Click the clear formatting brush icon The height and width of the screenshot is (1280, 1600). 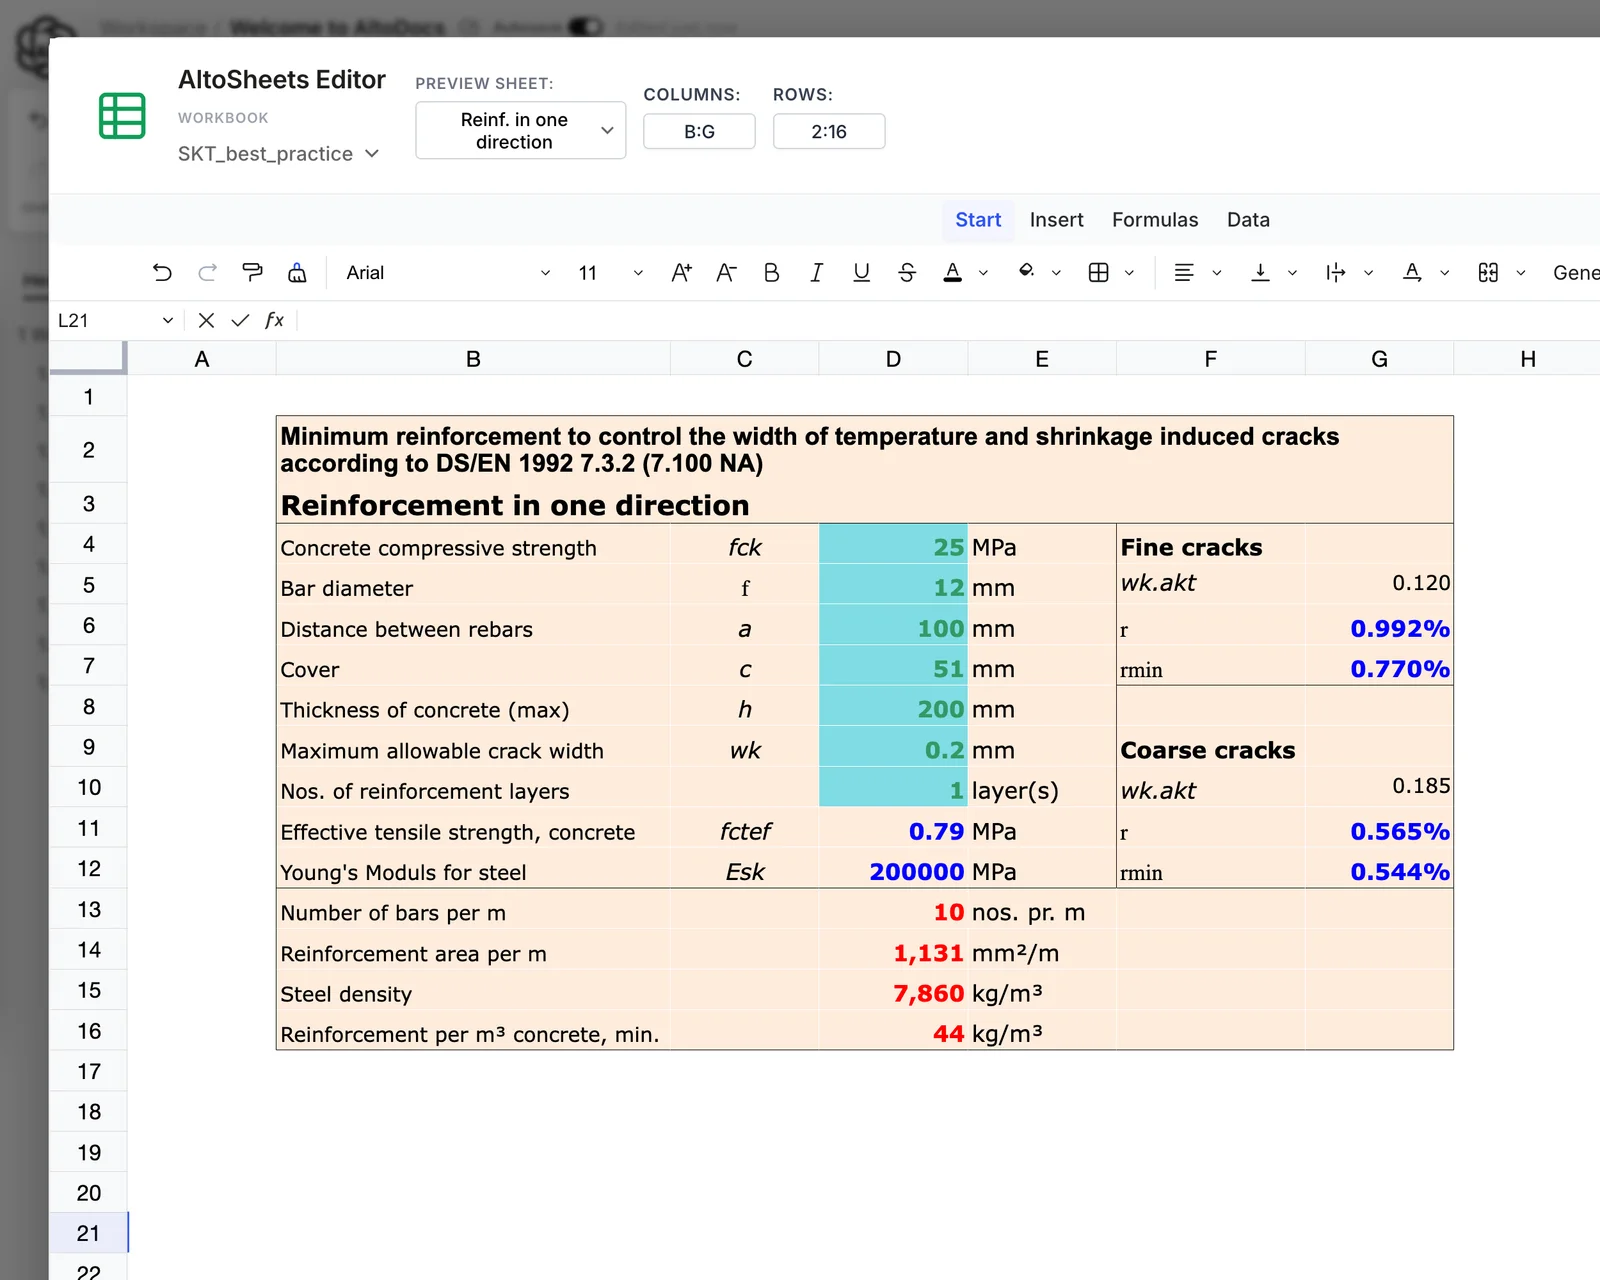[297, 273]
